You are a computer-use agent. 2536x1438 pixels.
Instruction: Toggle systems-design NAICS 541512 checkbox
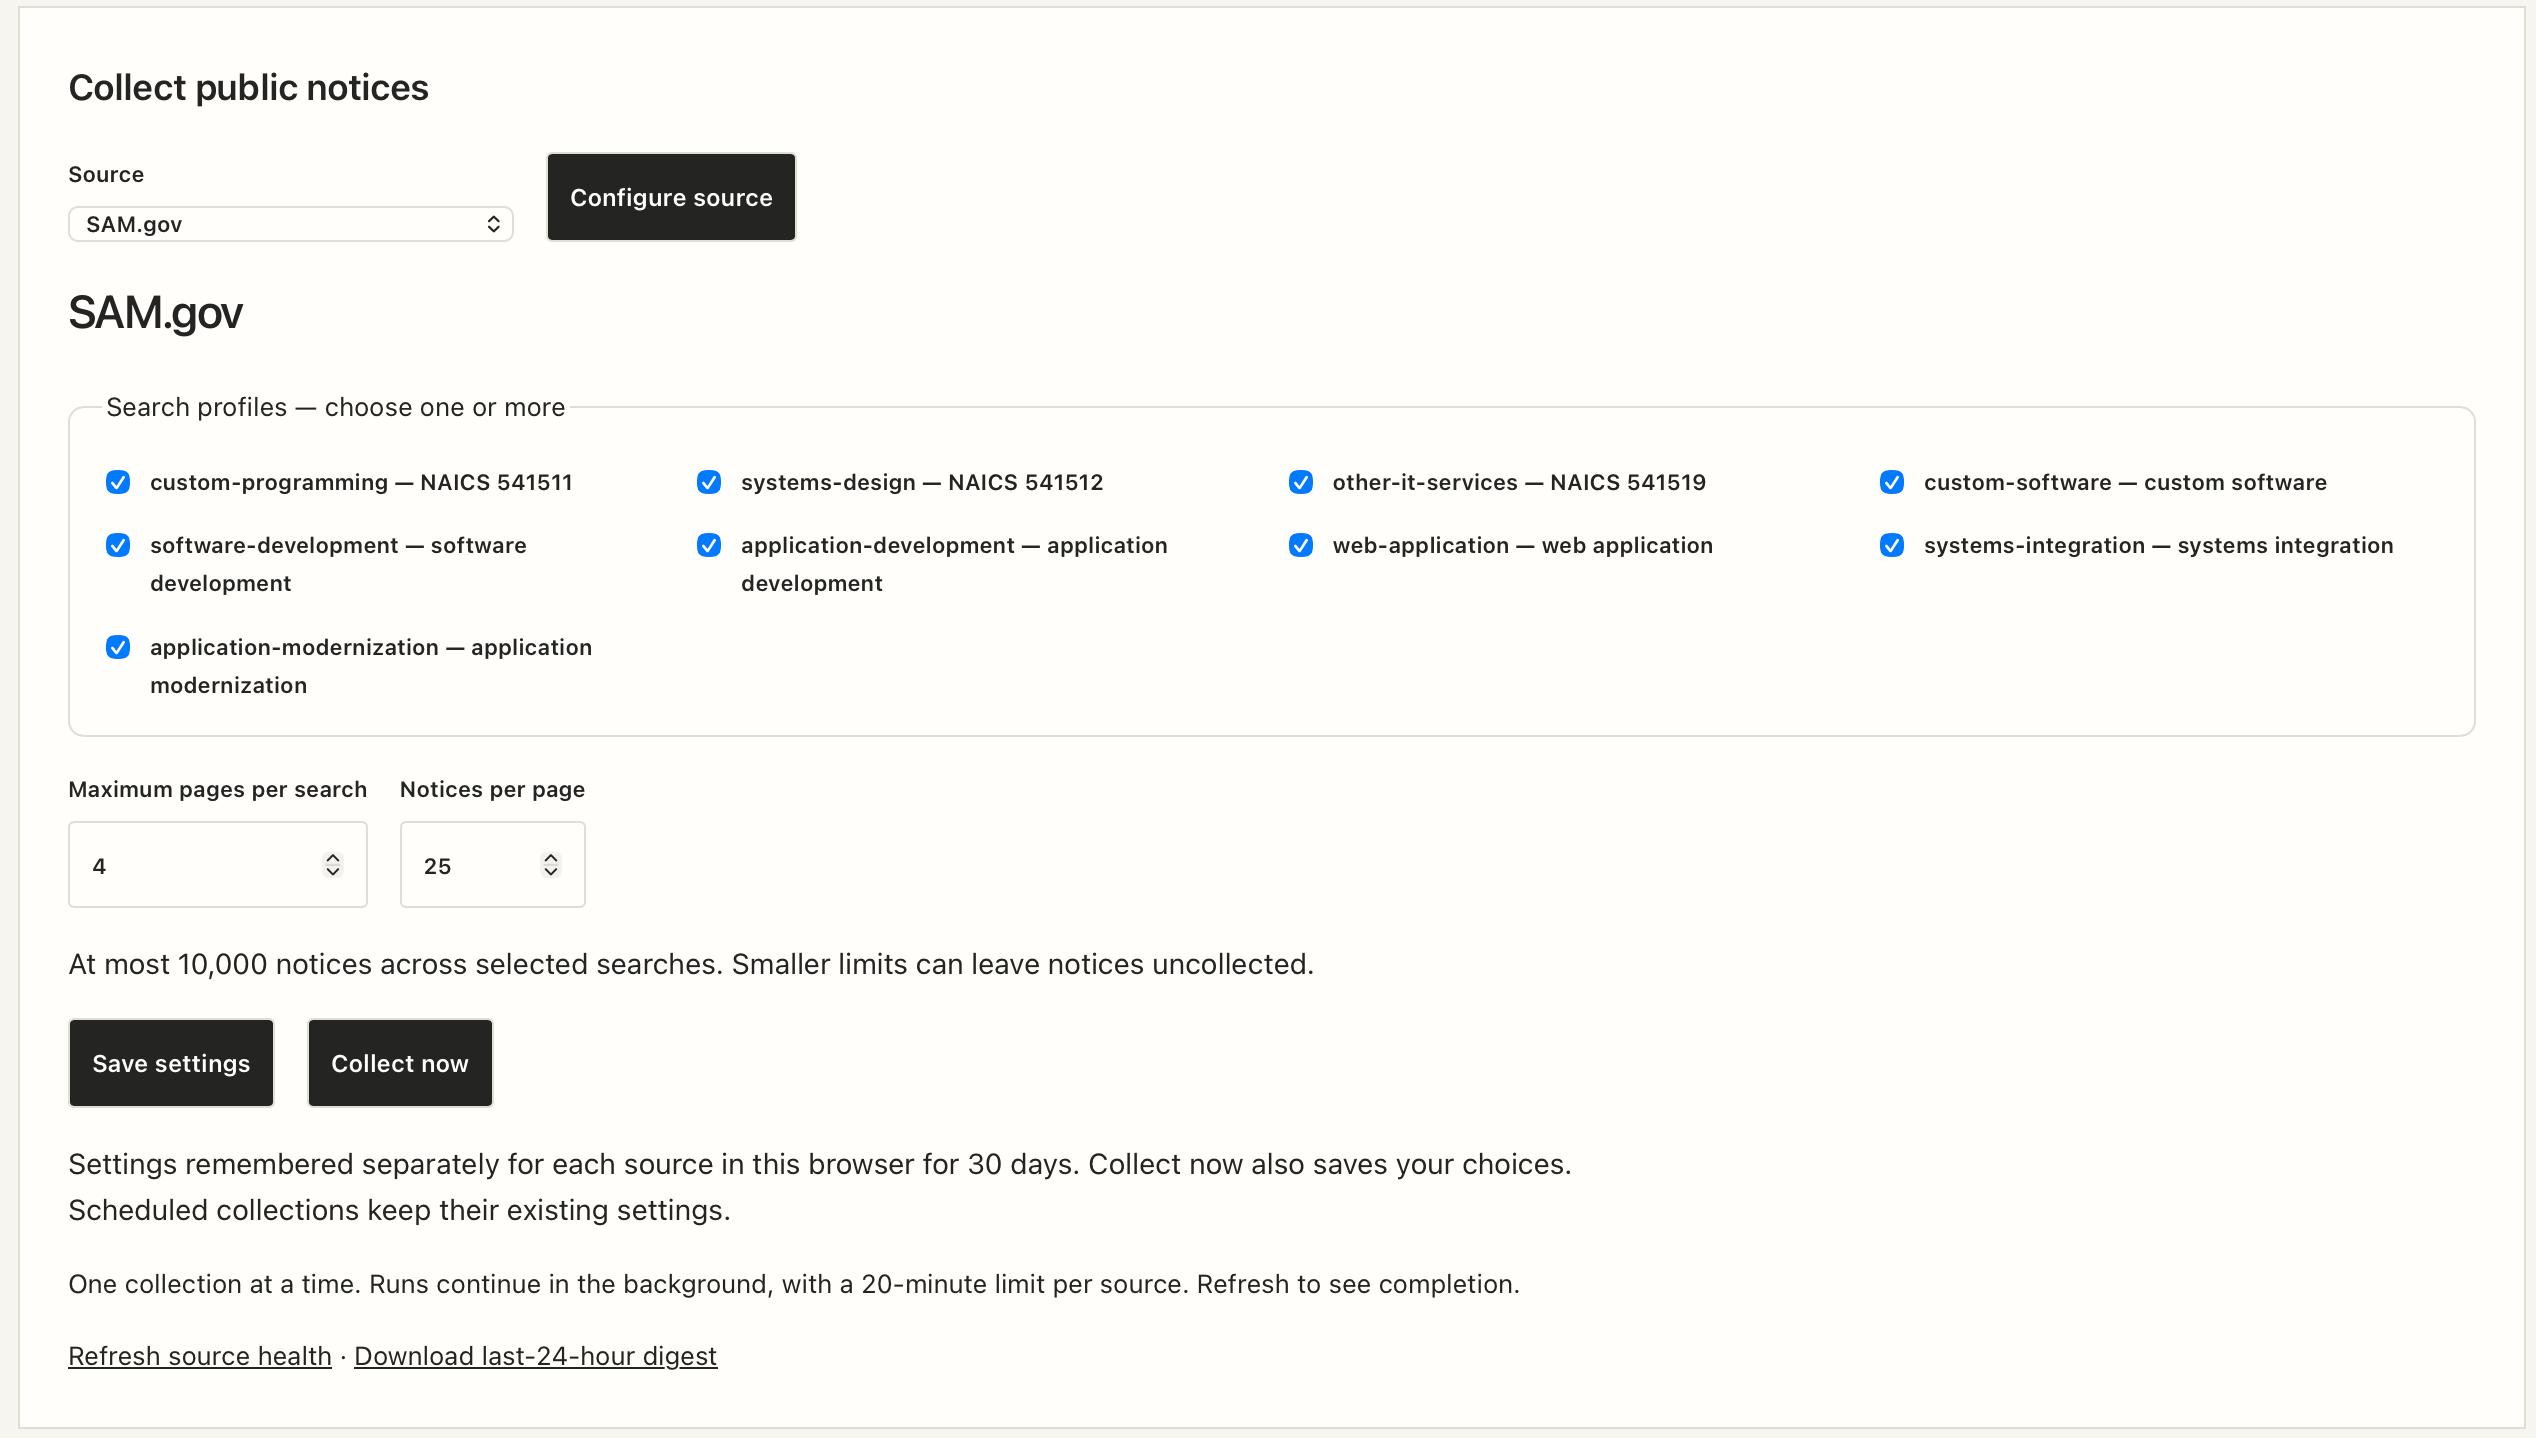tap(709, 483)
